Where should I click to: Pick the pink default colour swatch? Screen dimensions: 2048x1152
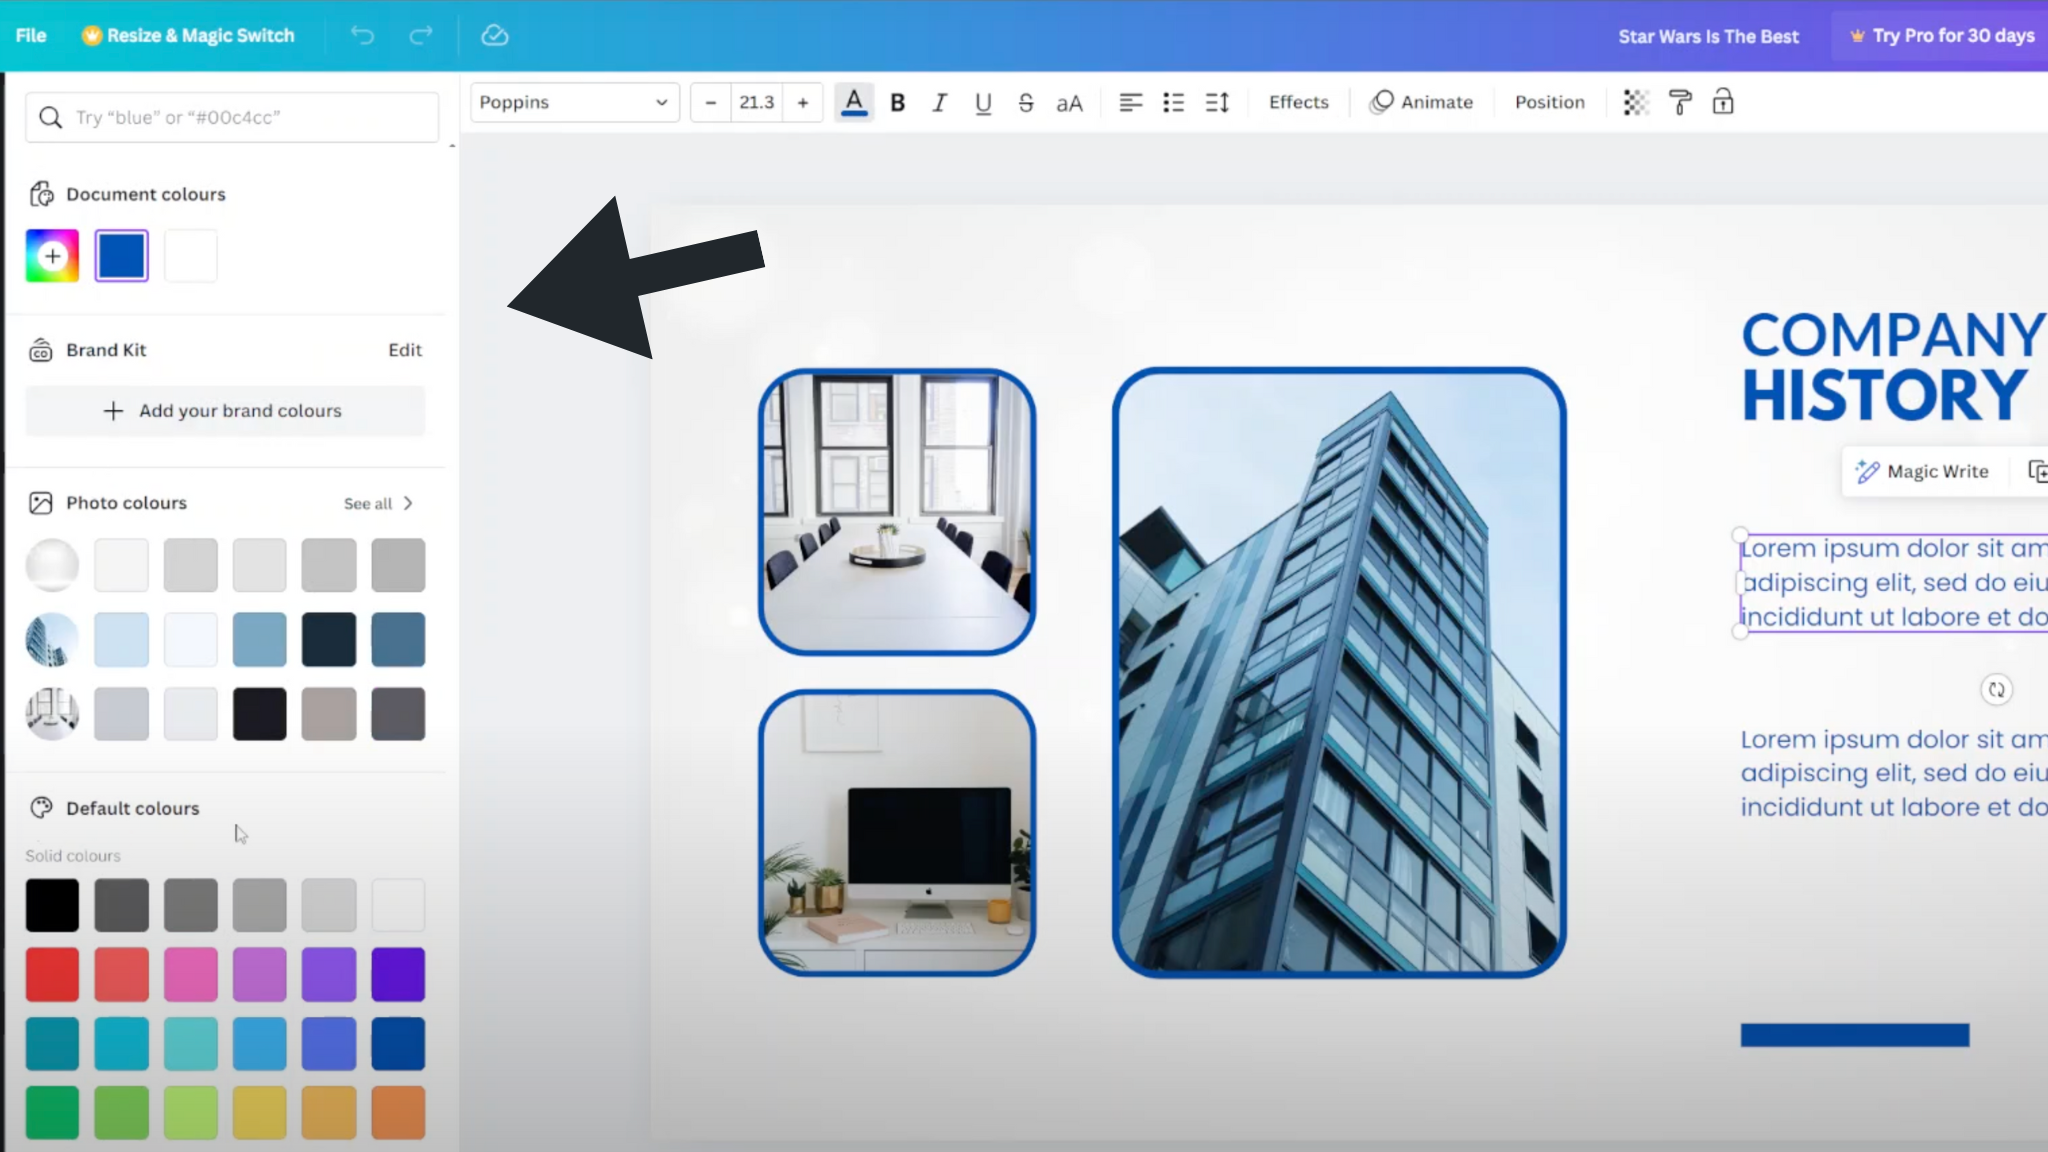click(191, 975)
